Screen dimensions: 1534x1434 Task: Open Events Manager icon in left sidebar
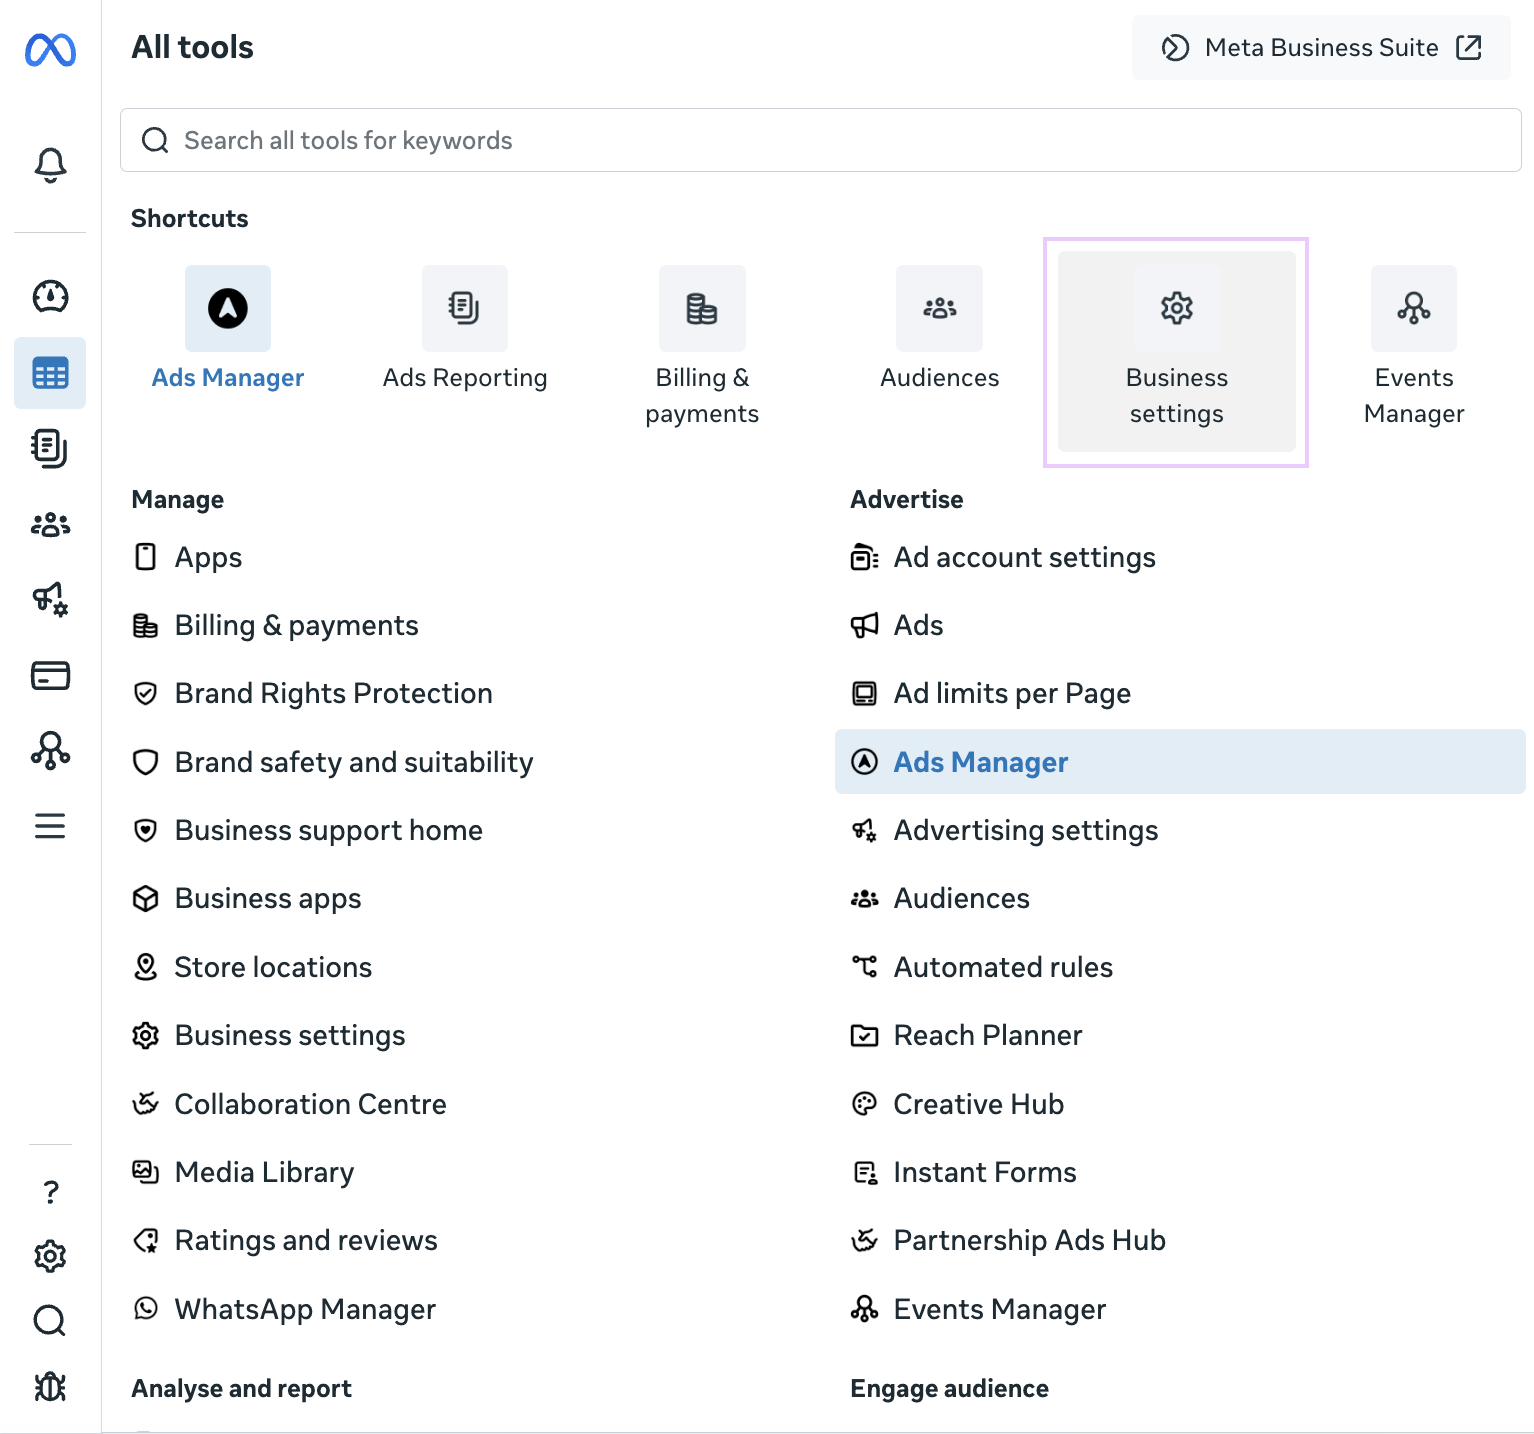tap(50, 750)
